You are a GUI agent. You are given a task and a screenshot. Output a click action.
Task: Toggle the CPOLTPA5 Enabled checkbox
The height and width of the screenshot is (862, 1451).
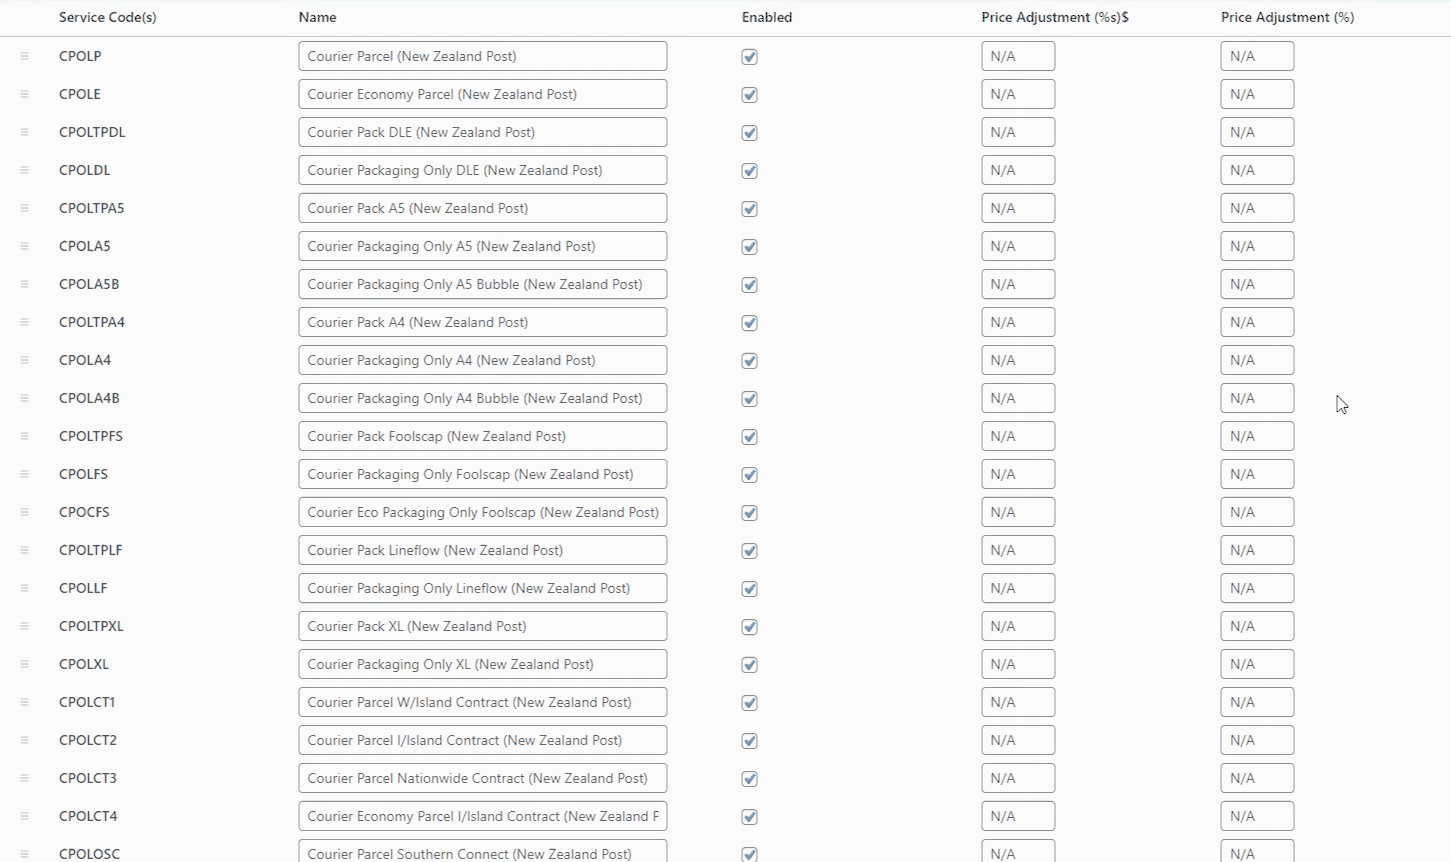(749, 209)
